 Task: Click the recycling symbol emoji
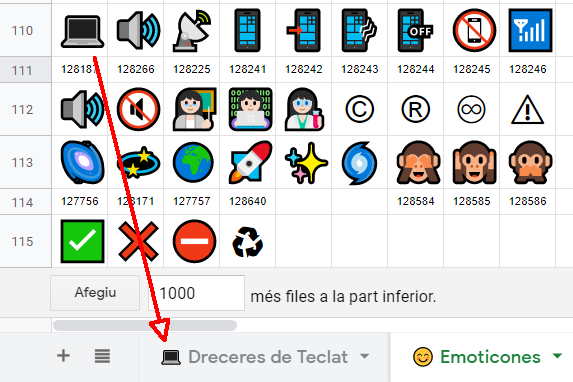(247, 241)
